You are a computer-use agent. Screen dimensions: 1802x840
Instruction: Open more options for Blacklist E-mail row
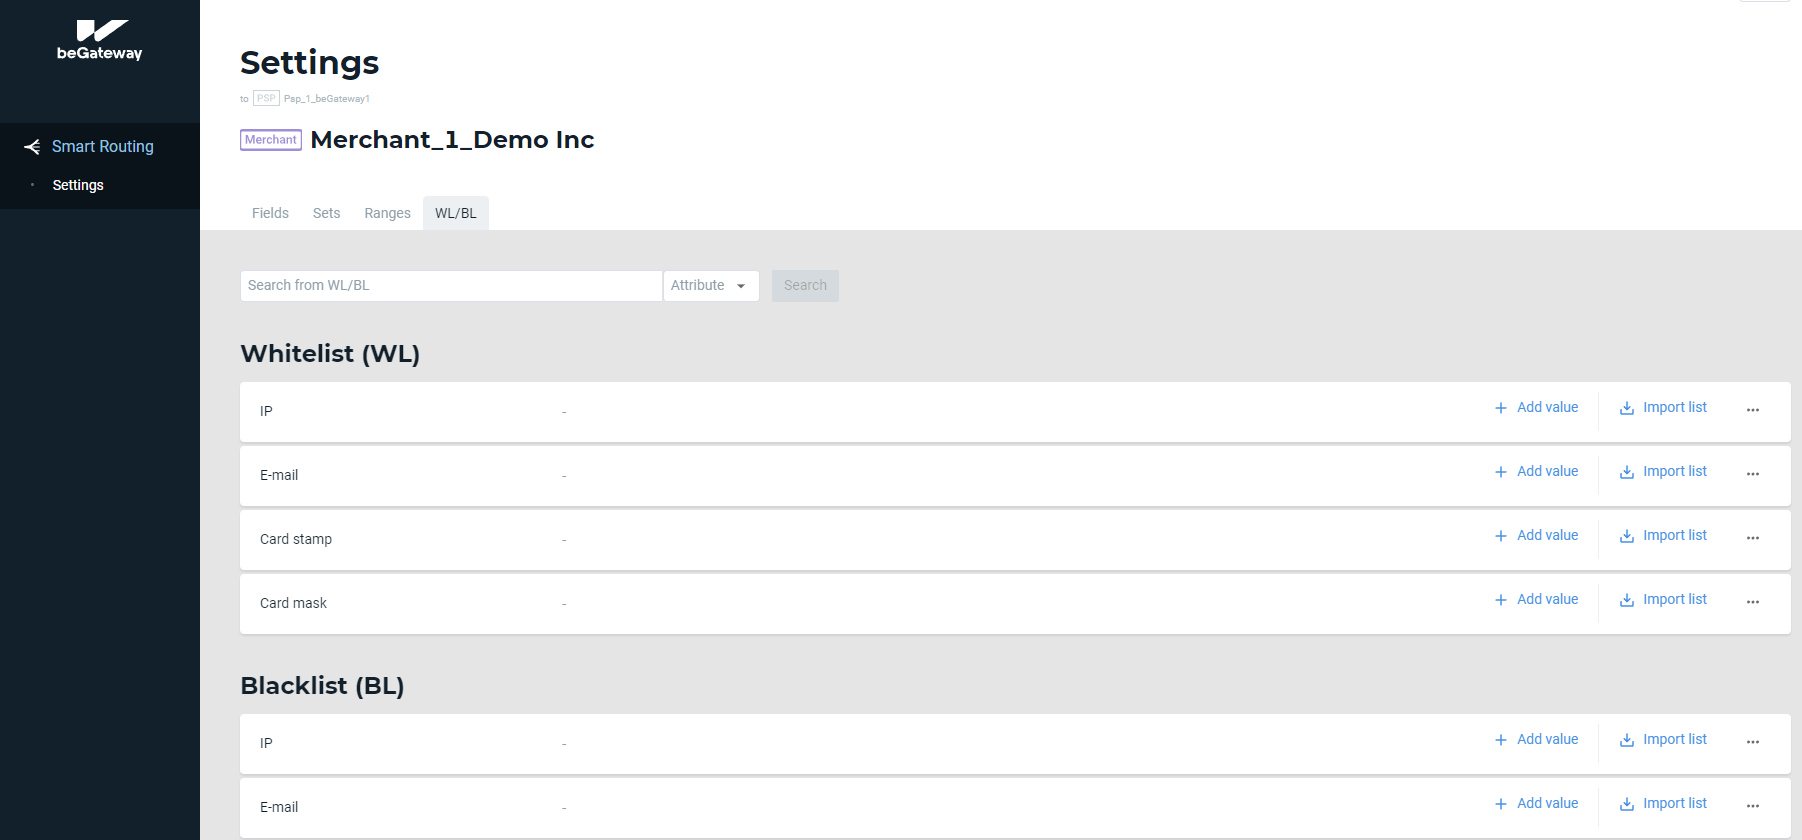[x=1752, y=806]
